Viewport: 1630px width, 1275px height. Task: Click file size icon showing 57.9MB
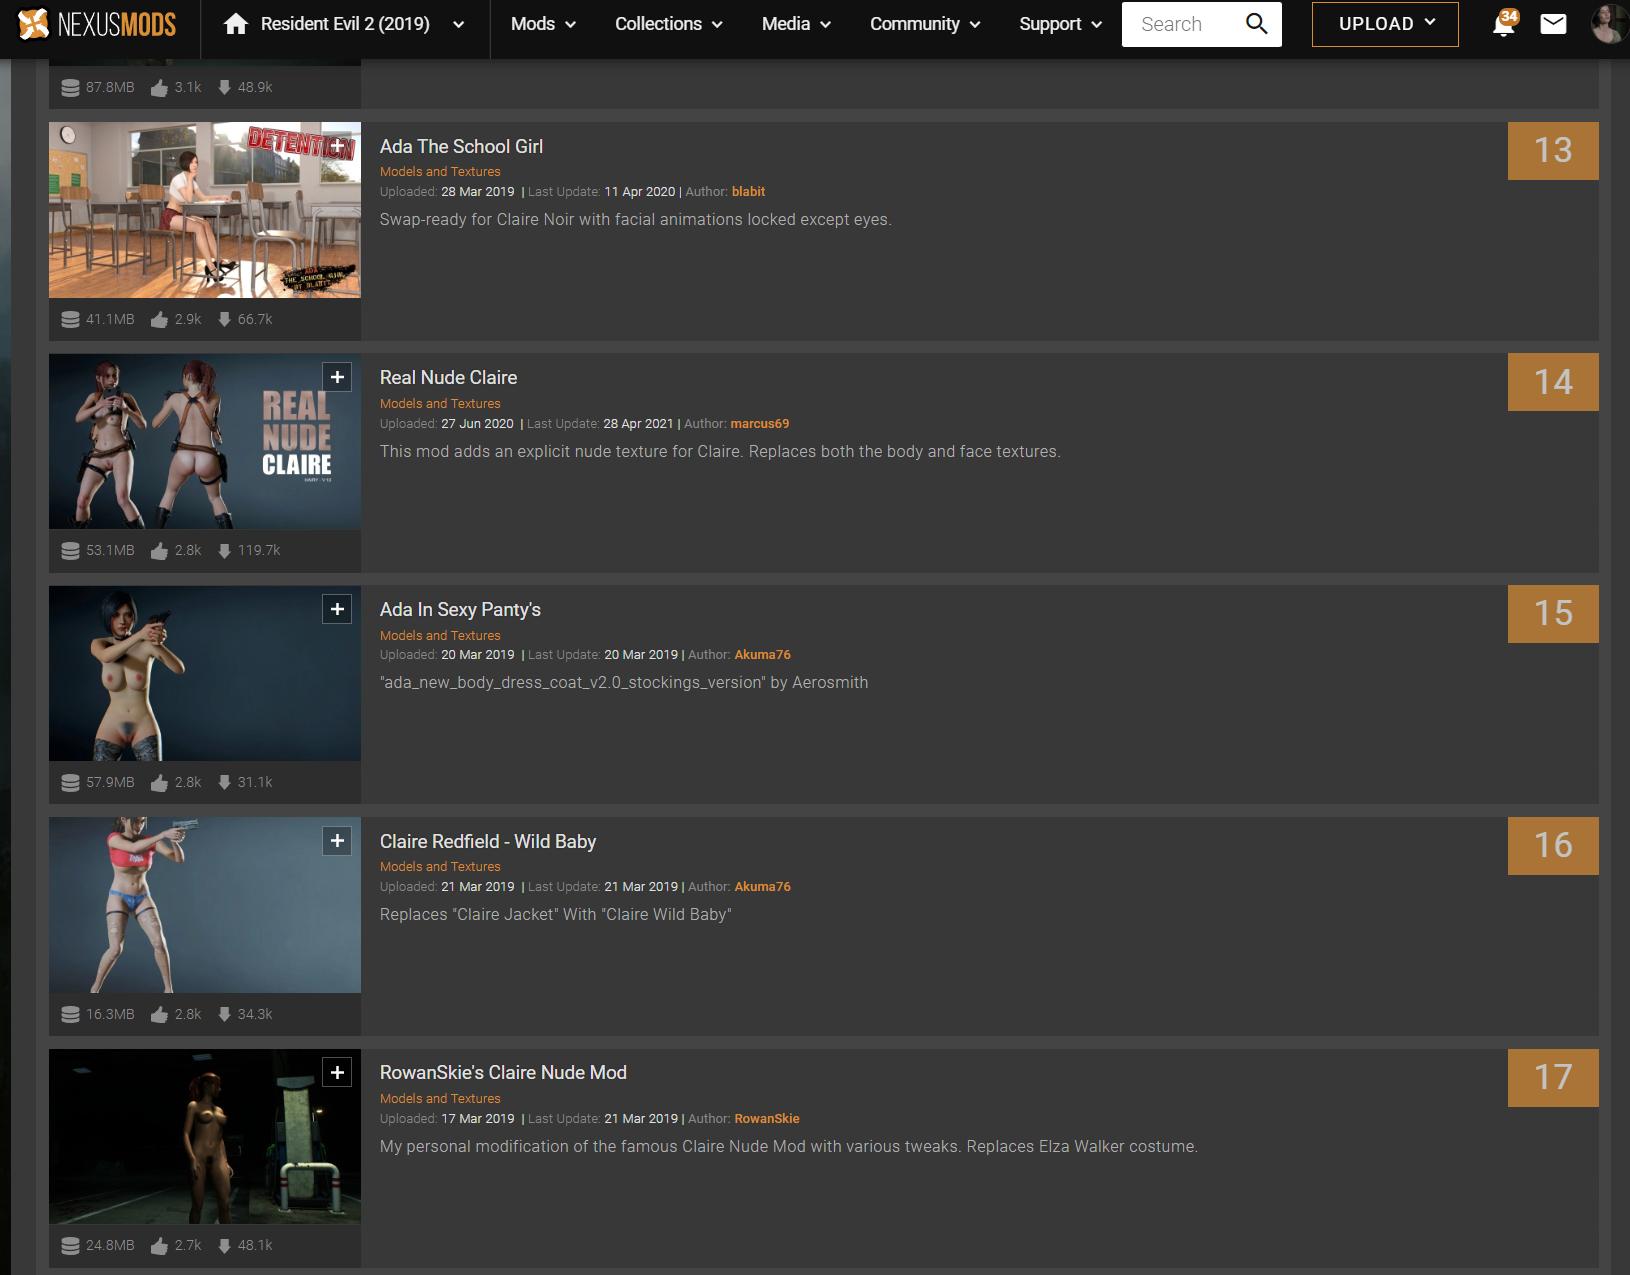[x=70, y=782]
